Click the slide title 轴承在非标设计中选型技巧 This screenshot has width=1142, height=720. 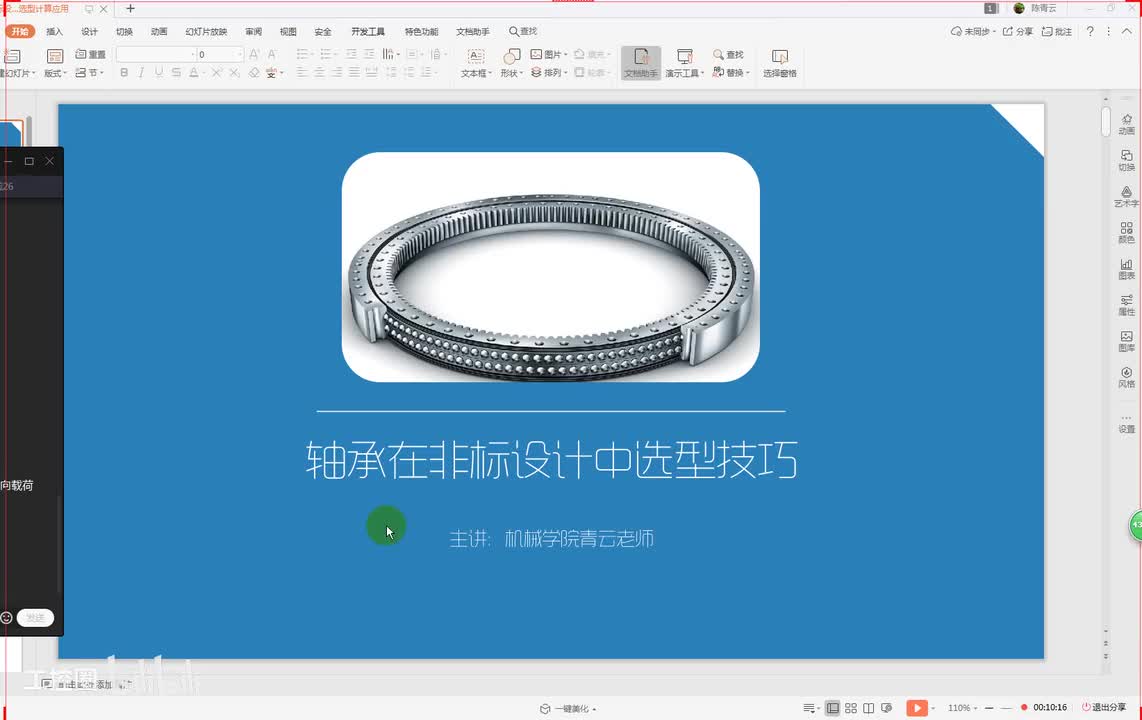(x=551, y=459)
